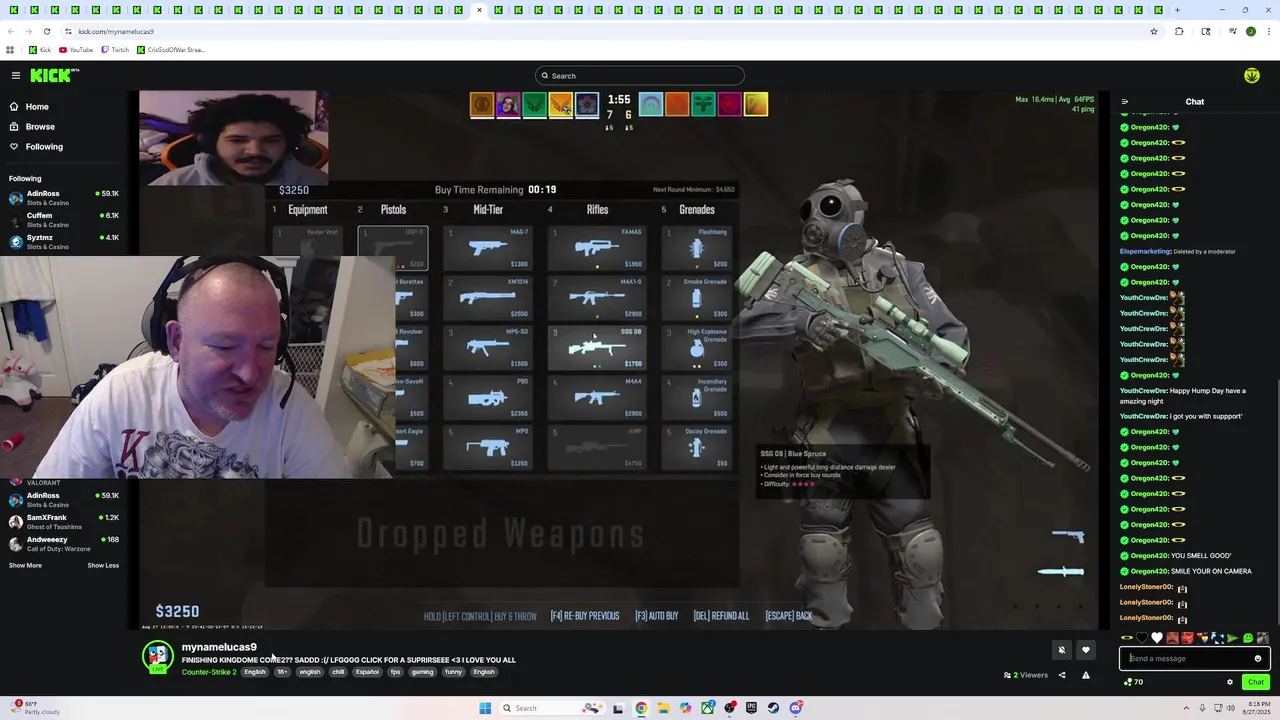Open the emoji picker in message box

[1258, 658]
